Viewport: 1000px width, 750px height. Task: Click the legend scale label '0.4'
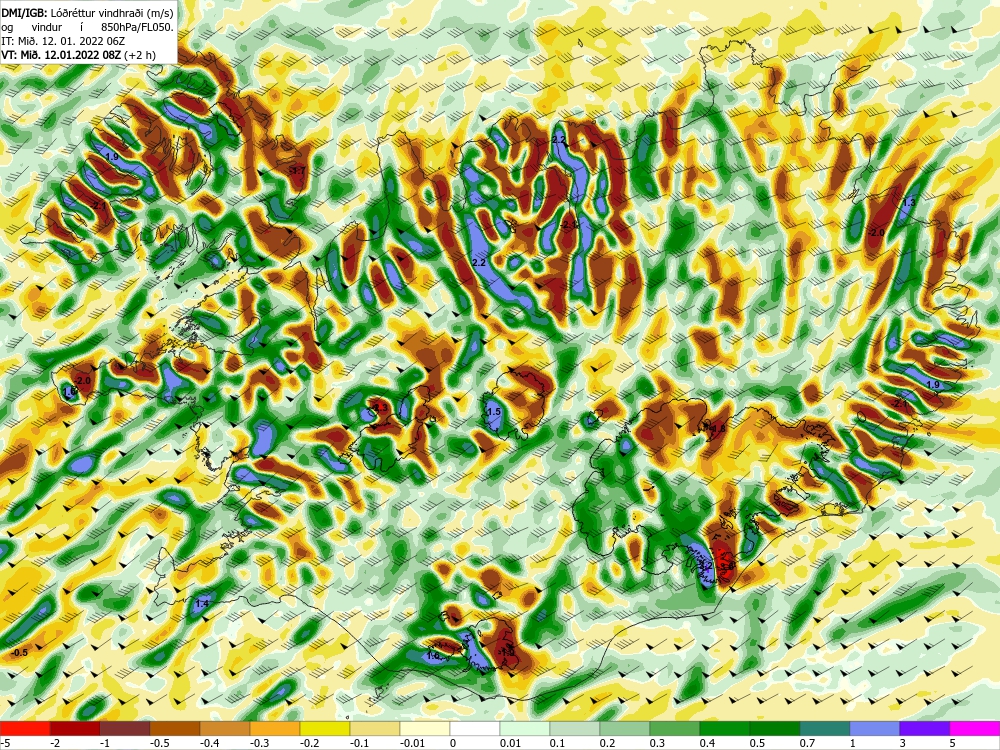coord(708,743)
